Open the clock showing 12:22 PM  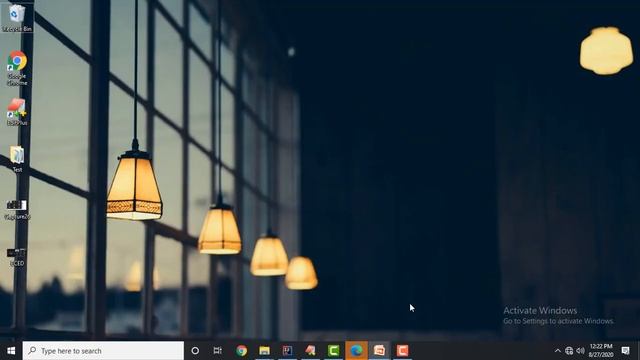point(601,351)
